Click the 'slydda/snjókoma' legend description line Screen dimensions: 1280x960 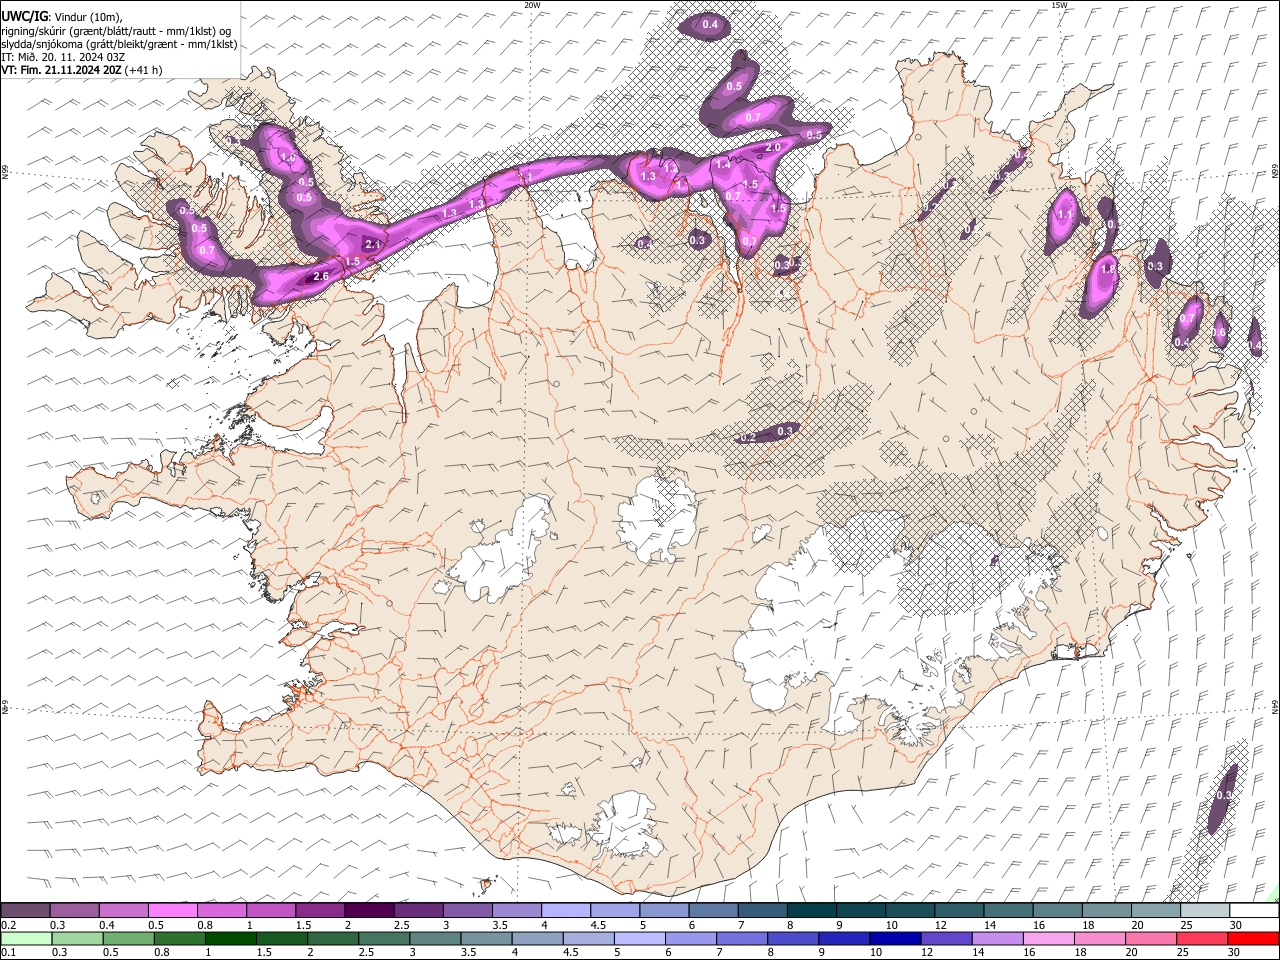pos(119,44)
